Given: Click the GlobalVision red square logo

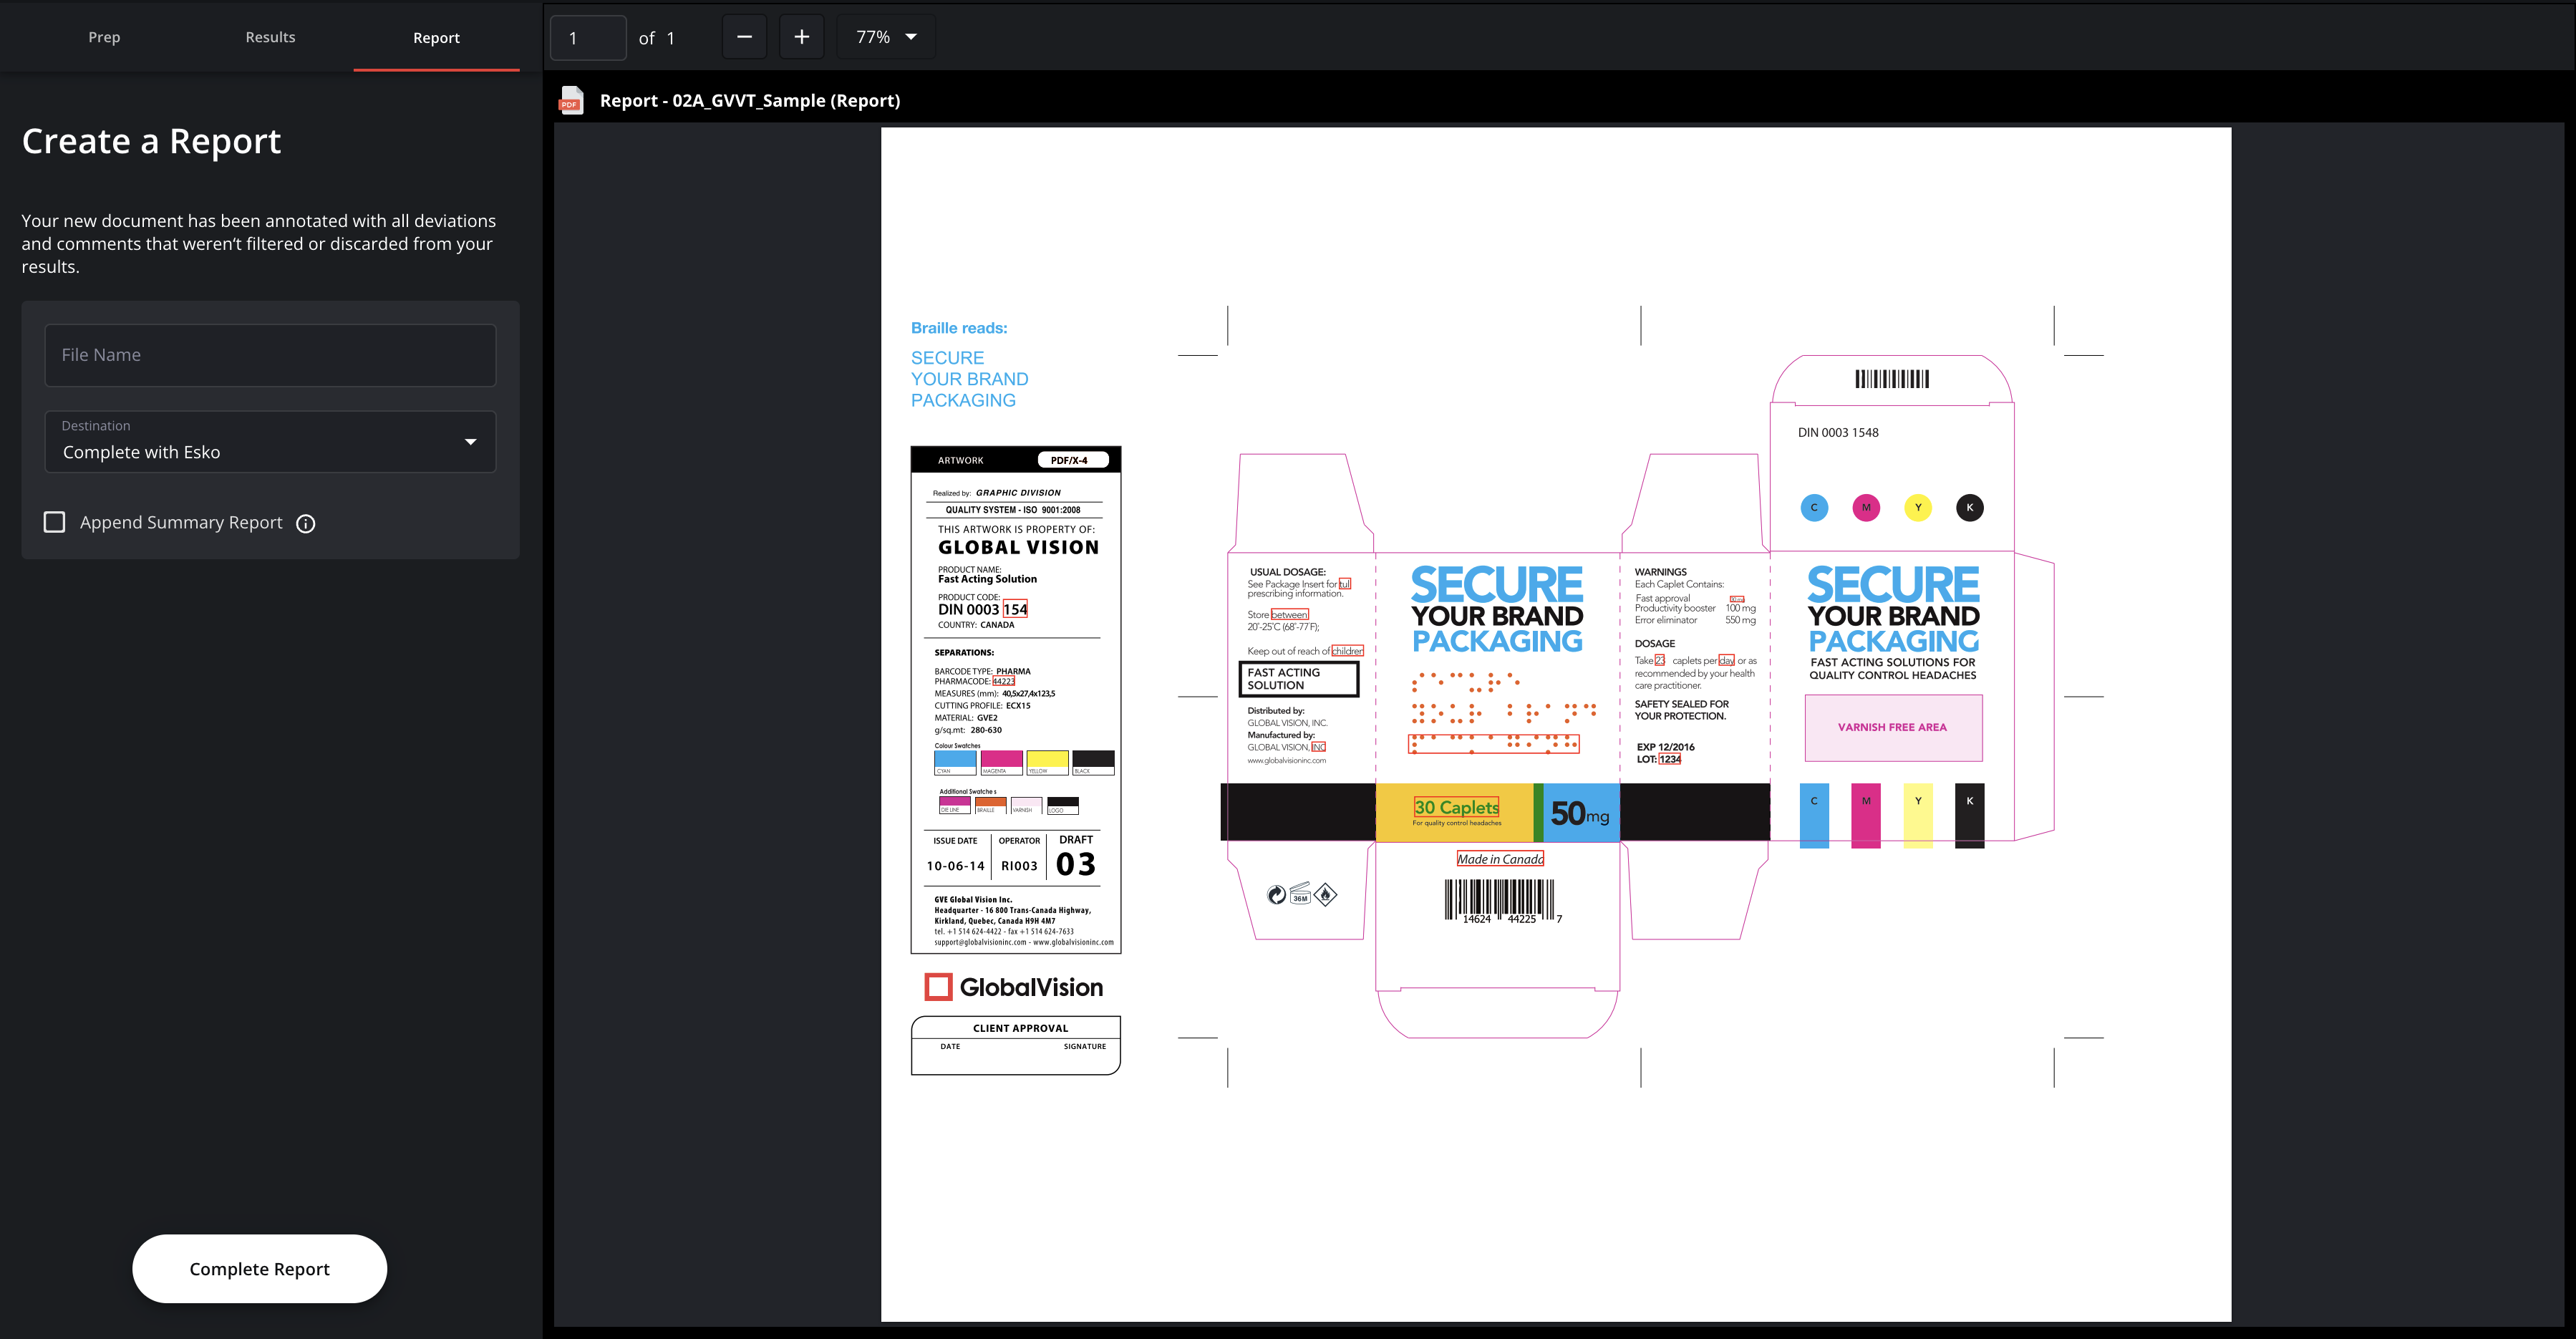Looking at the screenshot, I should tap(938, 987).
